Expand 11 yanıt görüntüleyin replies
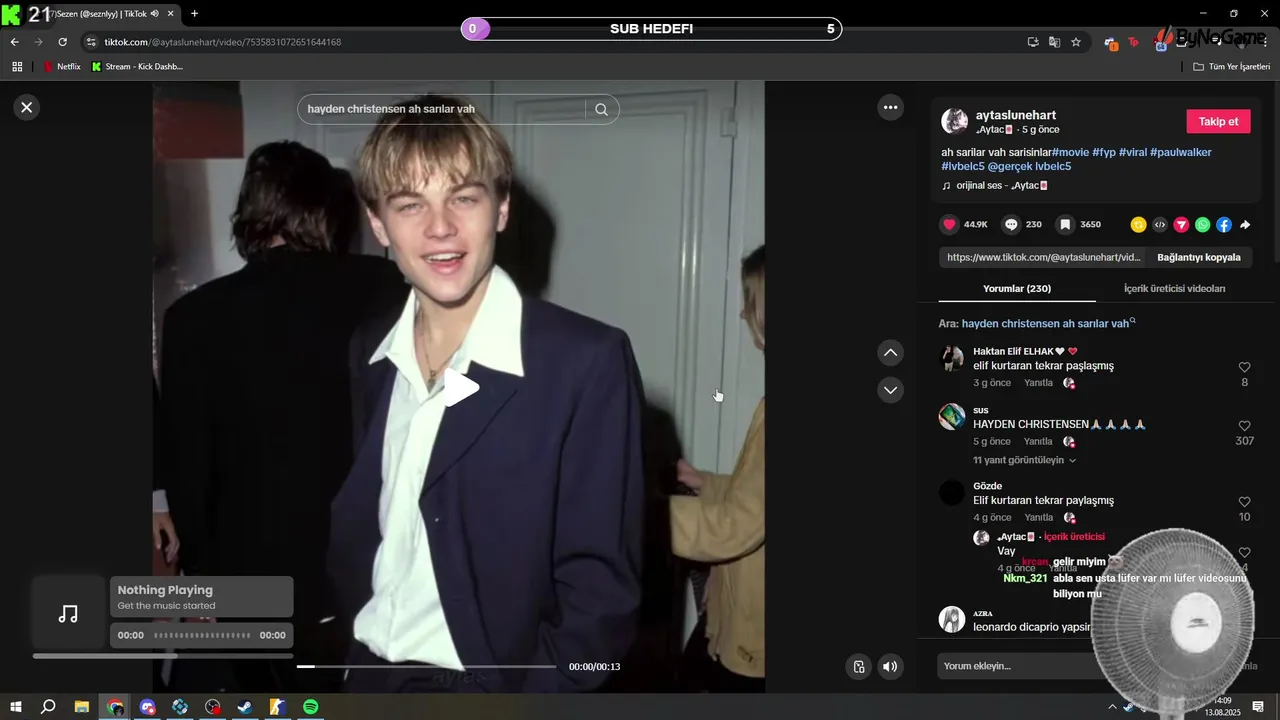Viewport: 1280px width, 720px height. coord(1024,460)
